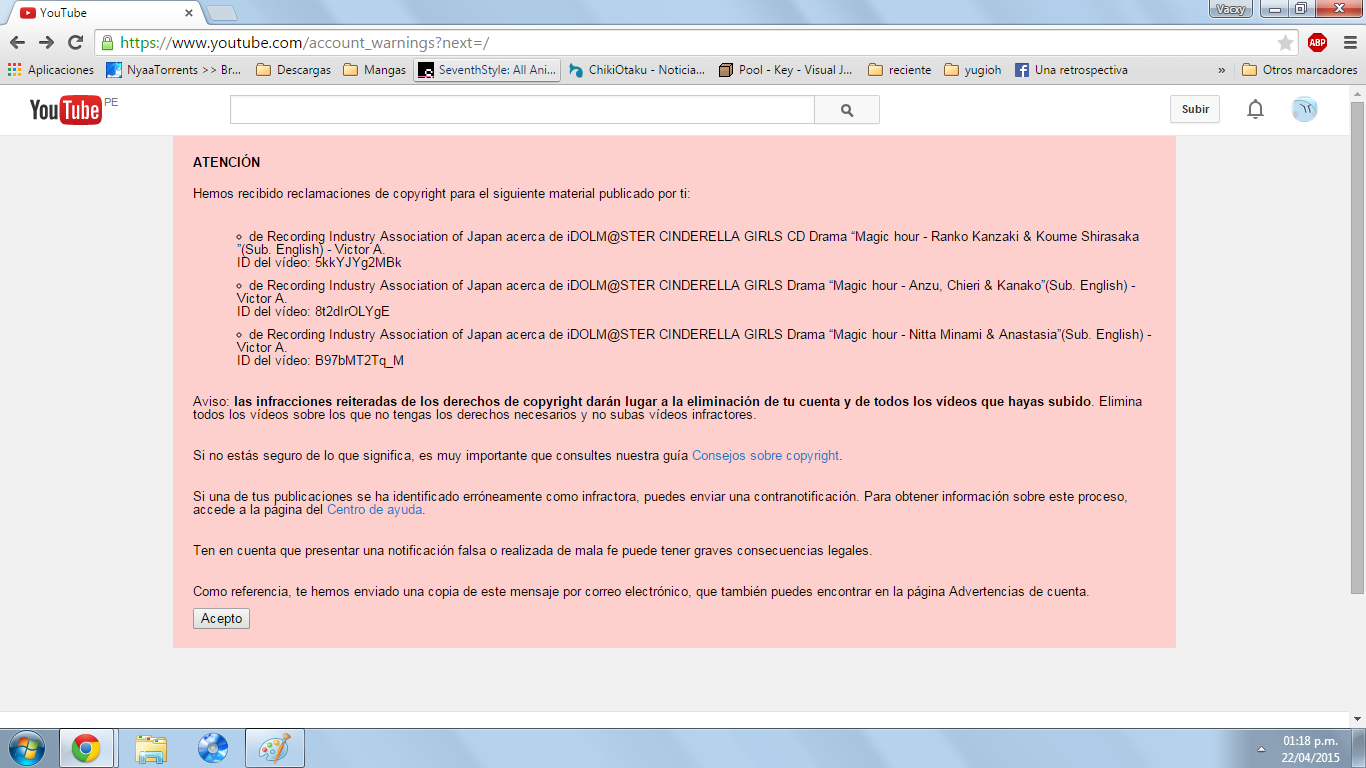Open YouTube notifications bell
This screenshot has height=768, width=1366.
pyautogui.click(x=1255, y=110)
